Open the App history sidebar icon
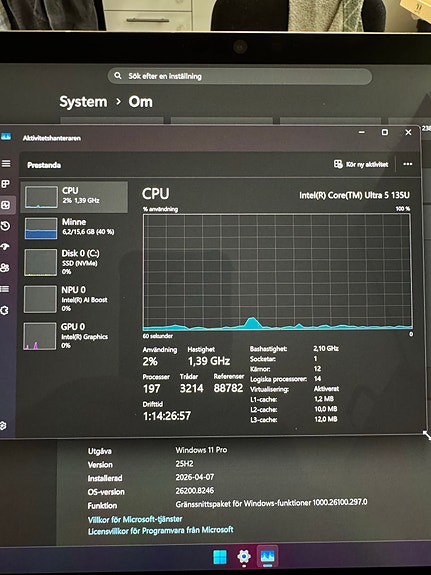This screenshot has height=575, width=431. (6, 226)
